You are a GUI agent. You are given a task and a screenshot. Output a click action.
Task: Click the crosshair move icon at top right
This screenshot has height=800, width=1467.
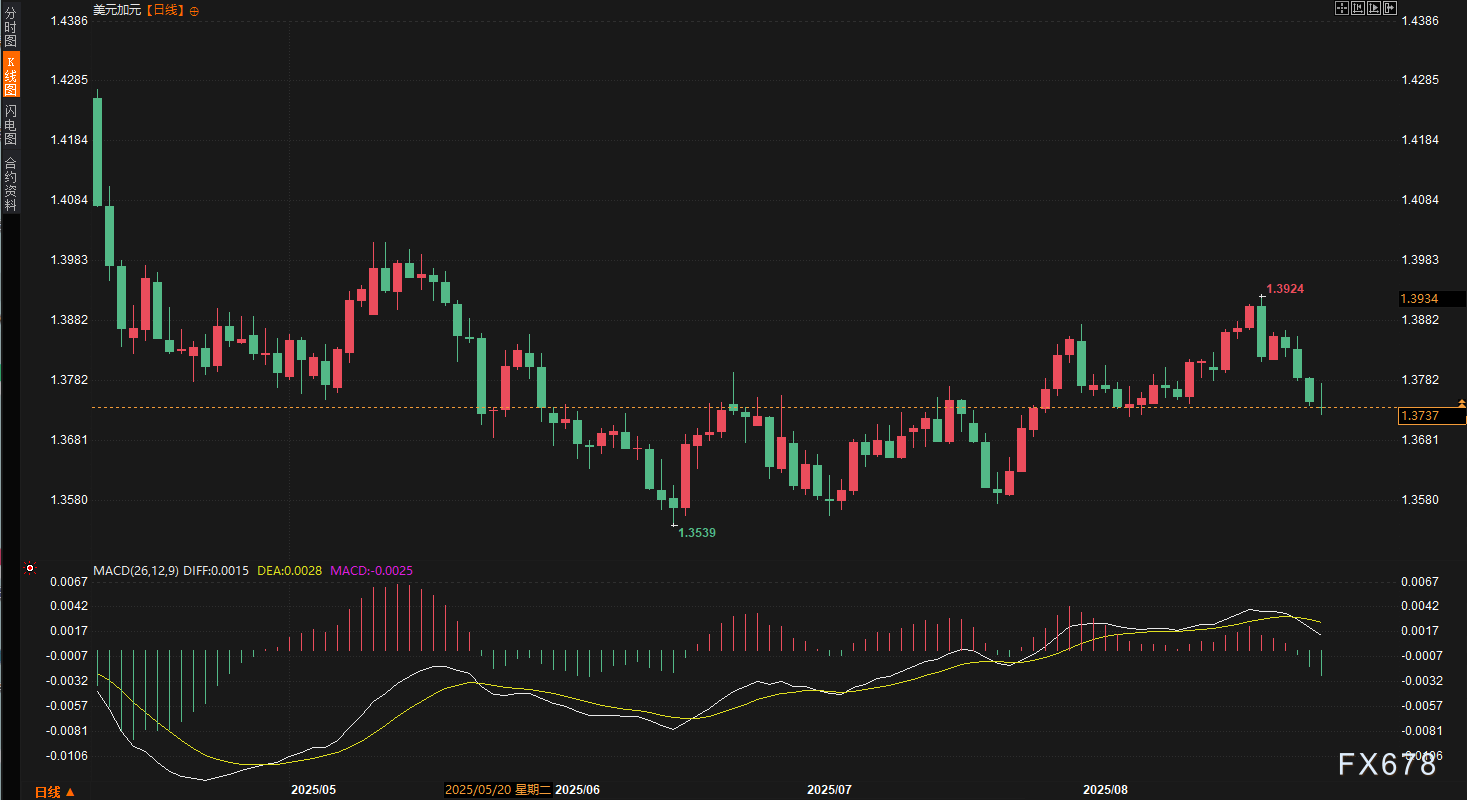click(1342, 8)
